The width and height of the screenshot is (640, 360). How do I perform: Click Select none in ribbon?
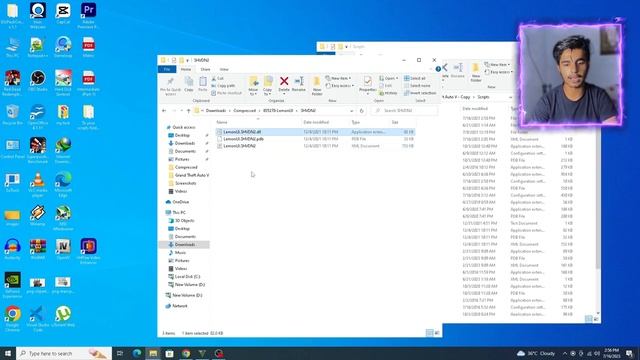(417, 86)
